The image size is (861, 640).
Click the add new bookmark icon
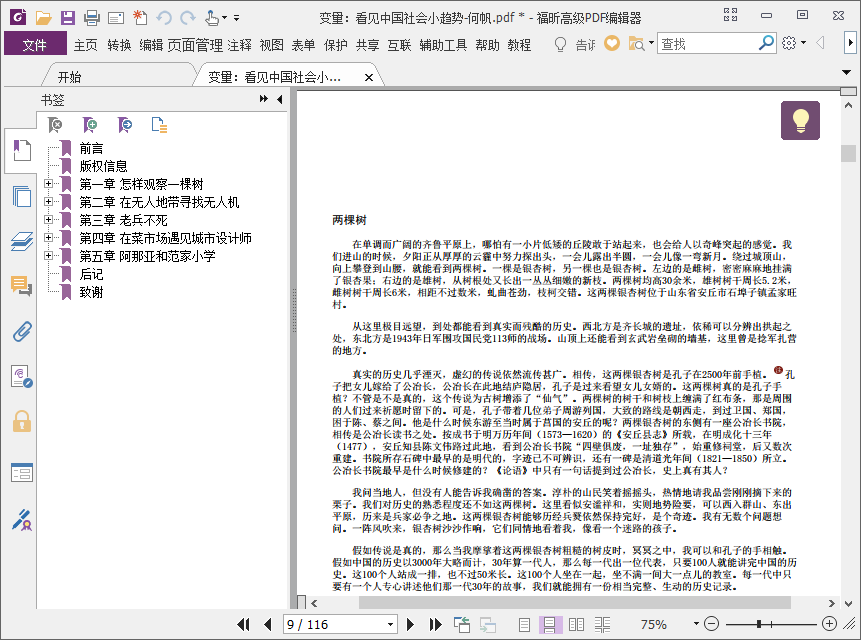coord(90,125)
